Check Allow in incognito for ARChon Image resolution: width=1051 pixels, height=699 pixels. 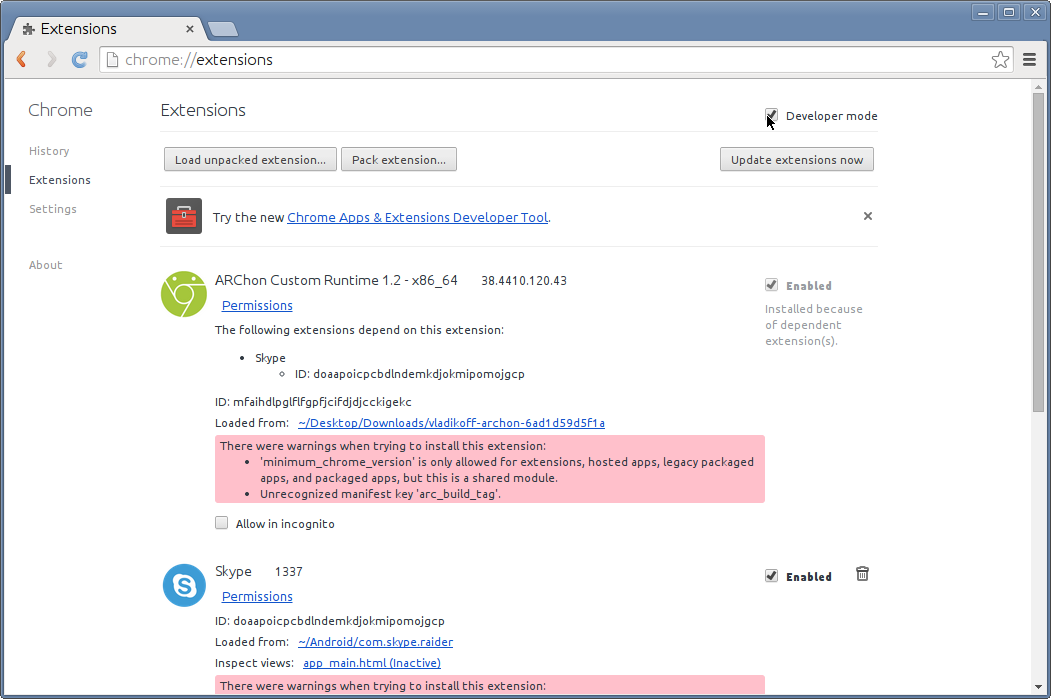click(x=221, y=523)
